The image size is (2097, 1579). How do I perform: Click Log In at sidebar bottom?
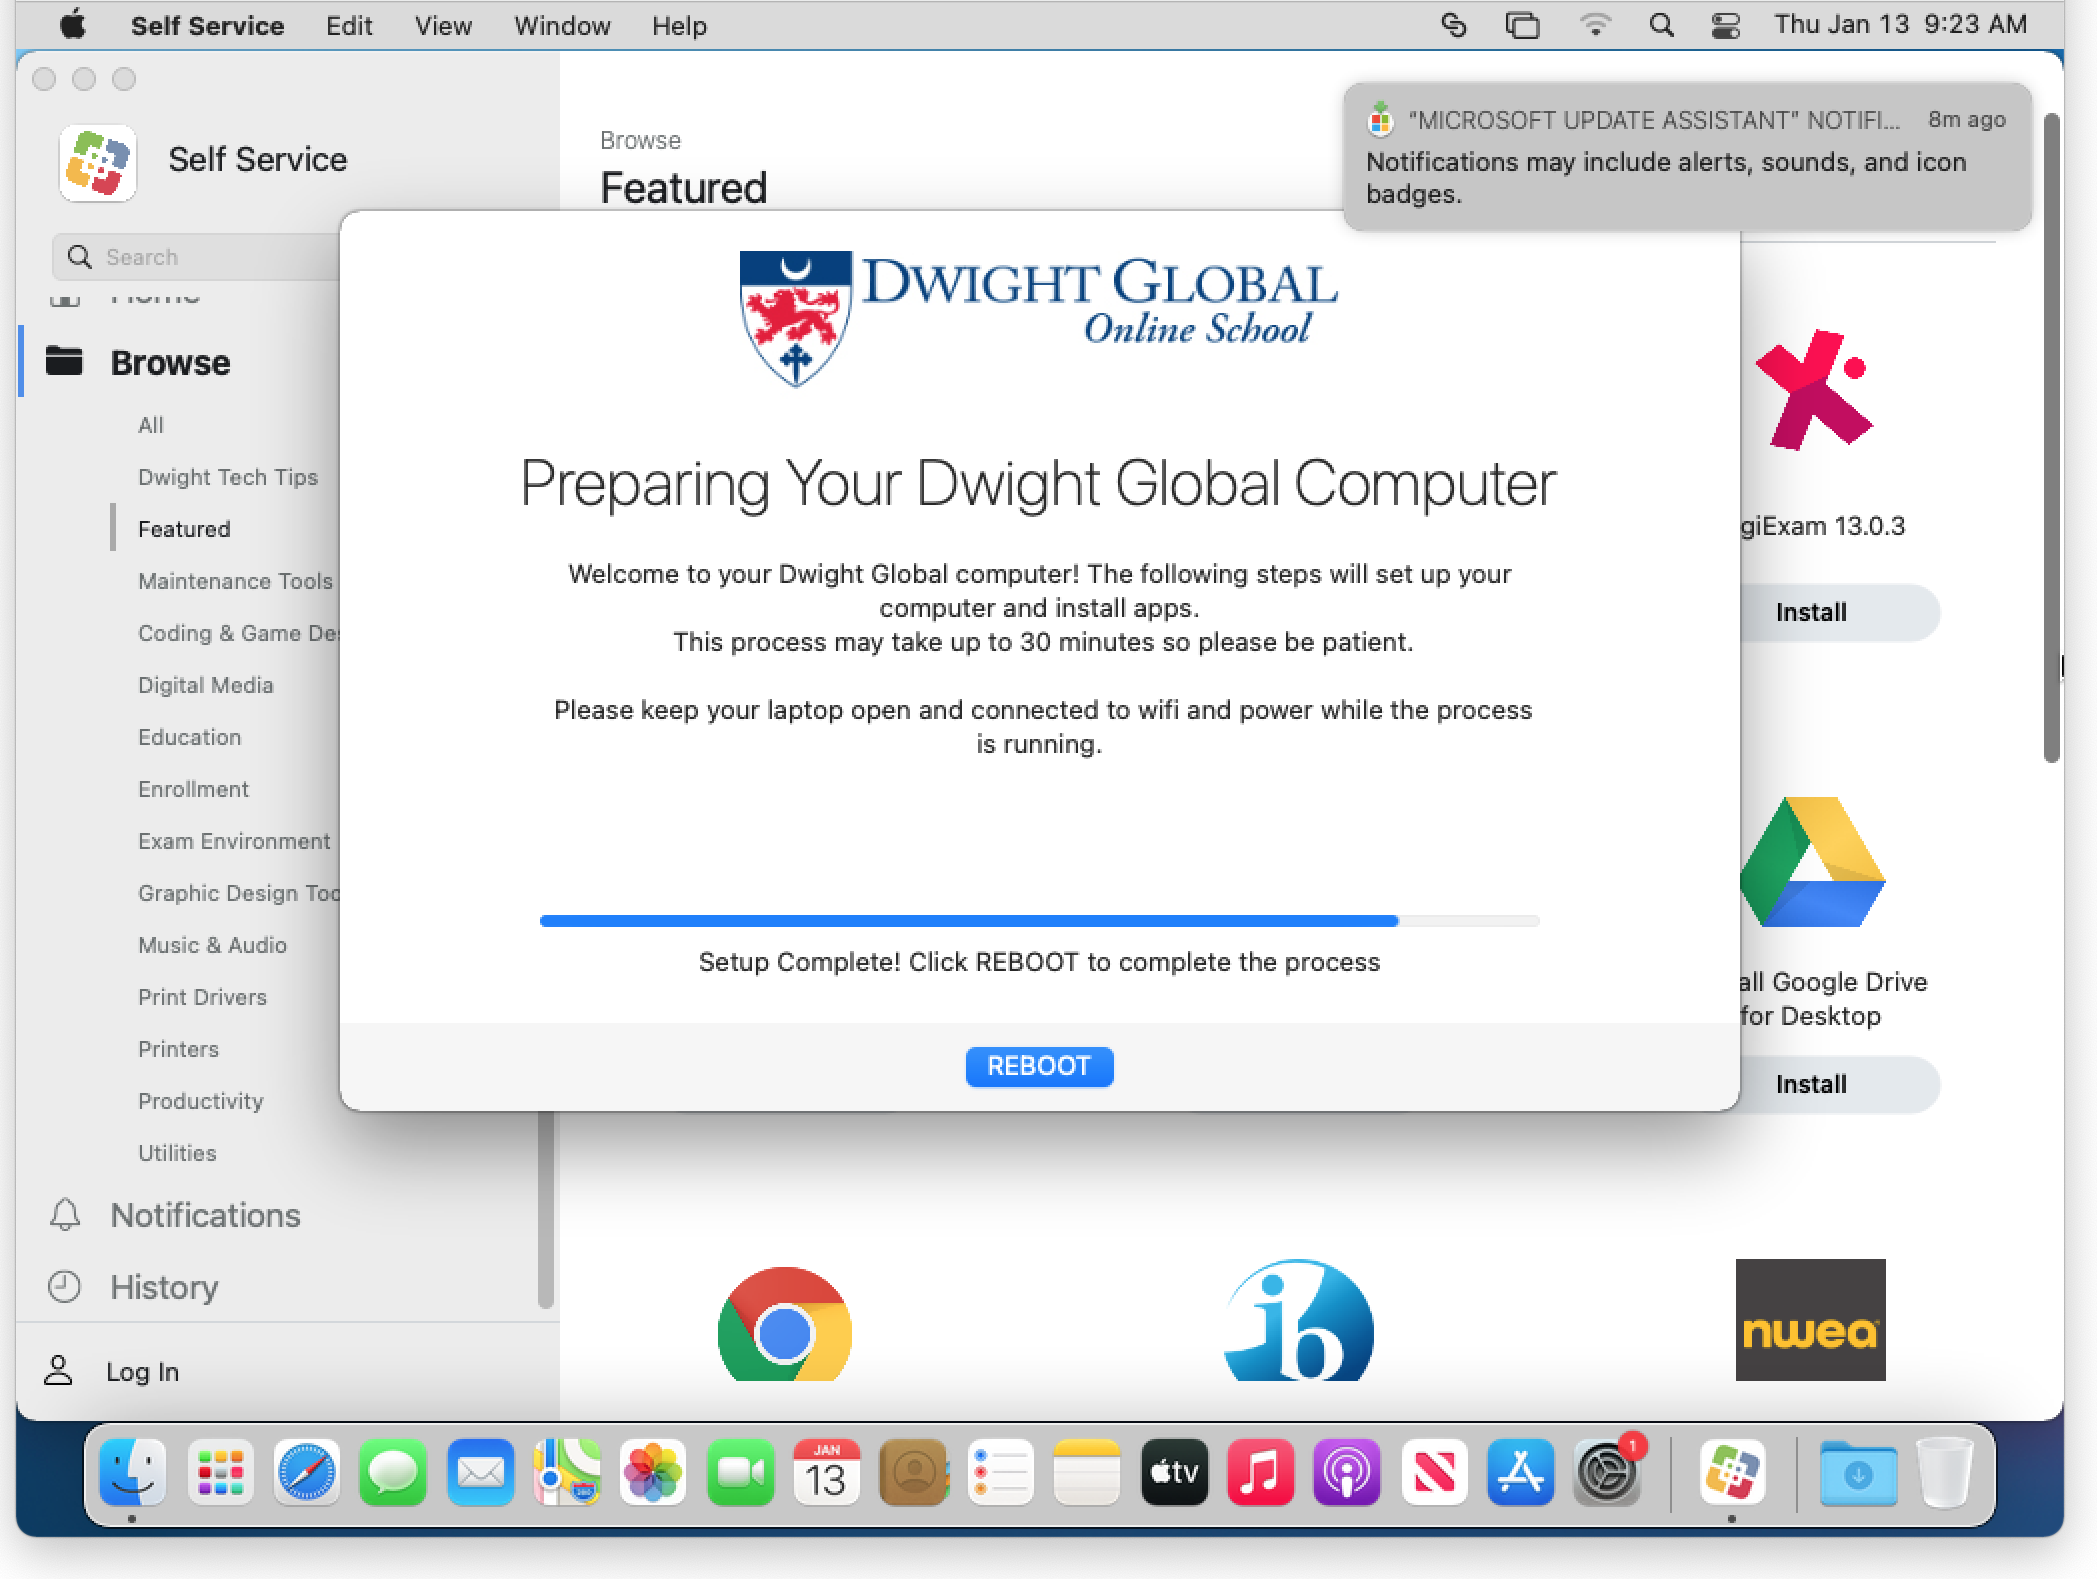(x=141, y=1372)
